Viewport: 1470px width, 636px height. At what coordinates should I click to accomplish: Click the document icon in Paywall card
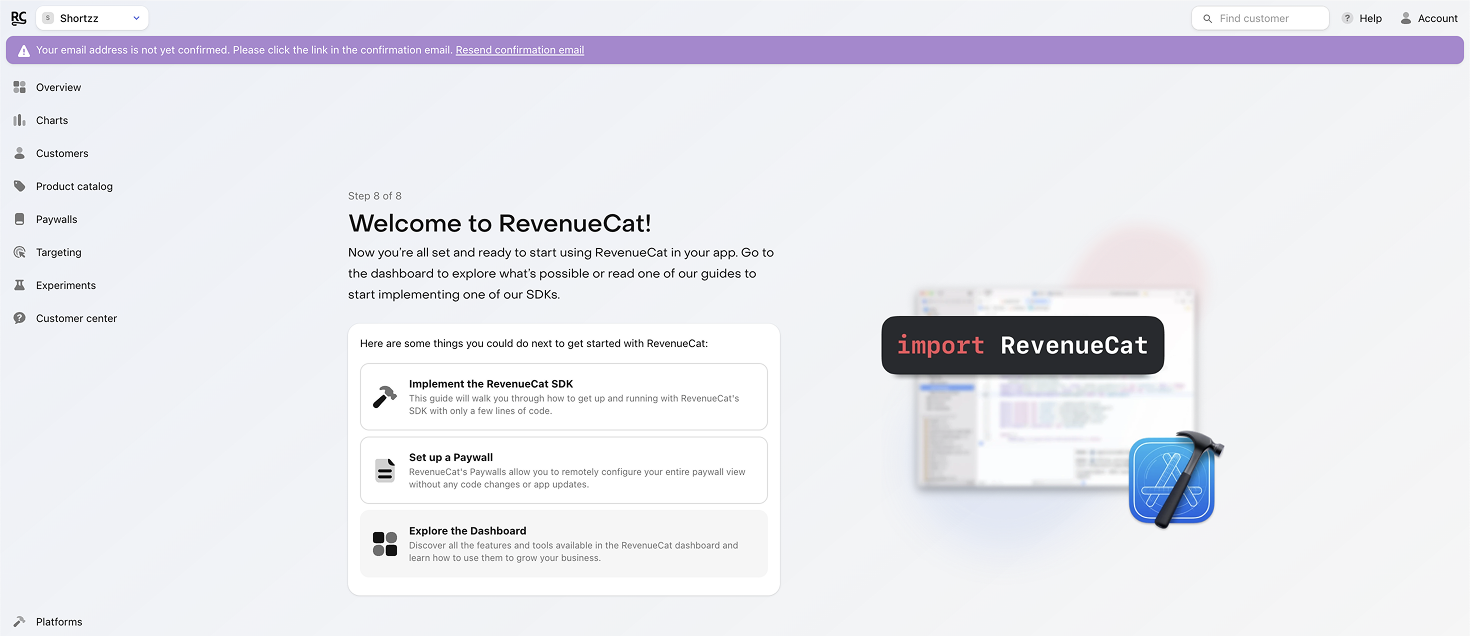385,470
